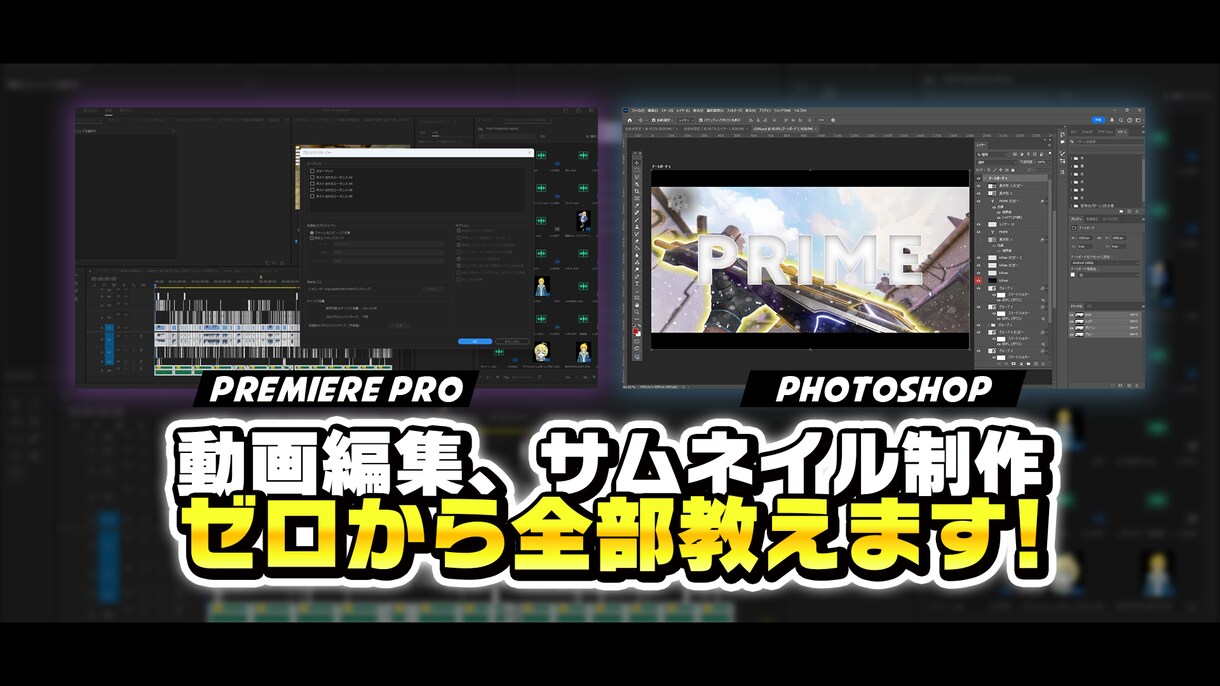Open Photoshop's レイヤー menu
1220x686 pixels.
coord(683,111)
